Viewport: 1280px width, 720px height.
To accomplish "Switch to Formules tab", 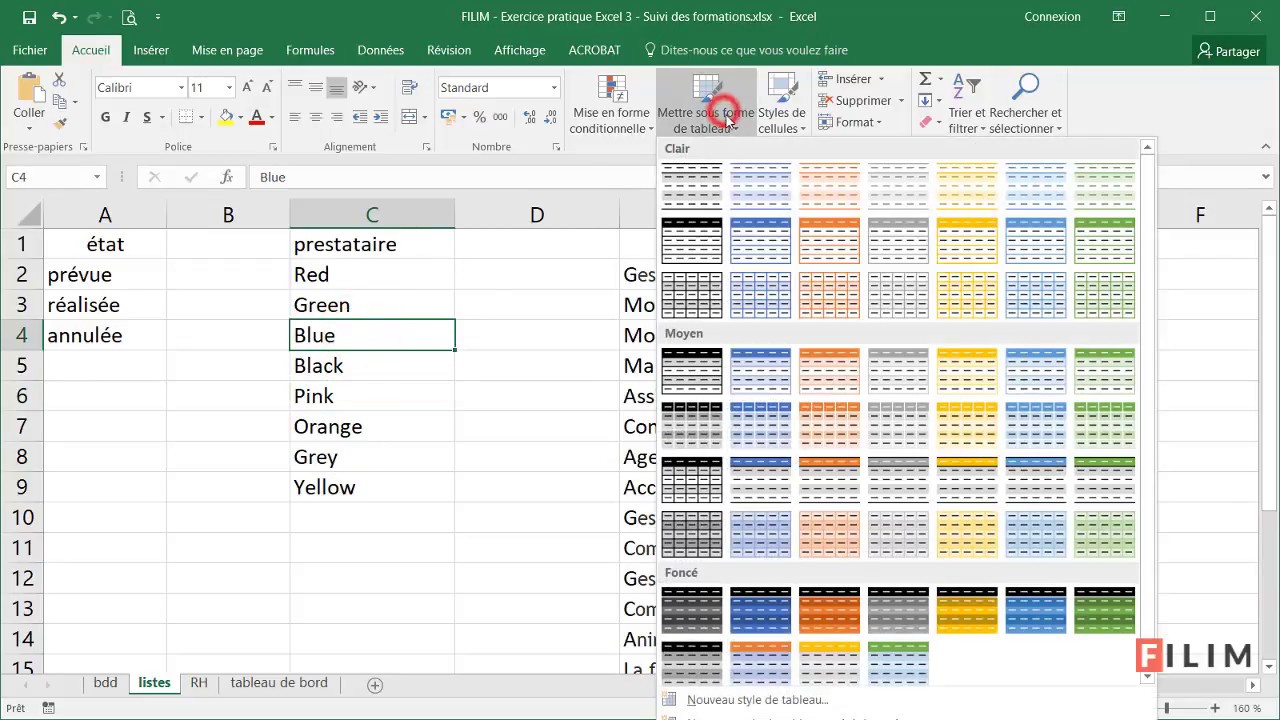I will [310, 50].
